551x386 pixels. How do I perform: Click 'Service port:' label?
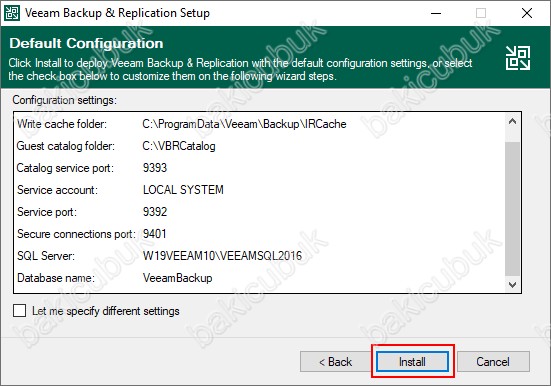point(47,212)
